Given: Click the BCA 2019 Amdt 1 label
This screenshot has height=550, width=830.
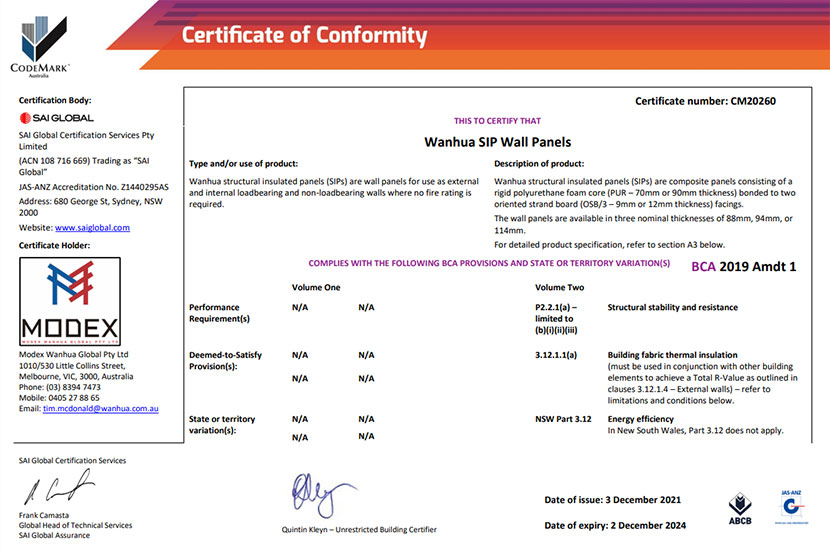Looking at the screenshot, I should [x=744, y=267].
